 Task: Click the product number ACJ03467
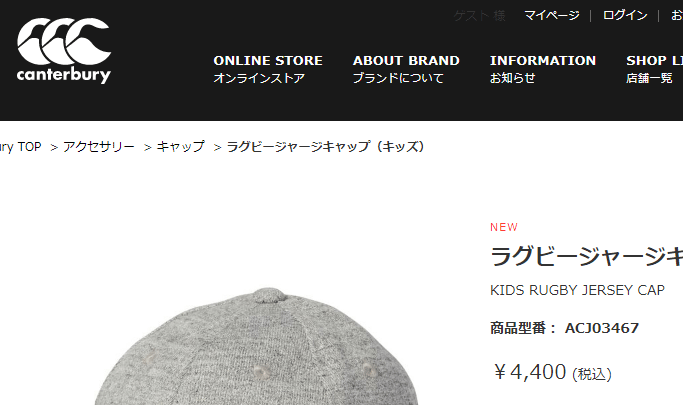(x=602, y=328)
